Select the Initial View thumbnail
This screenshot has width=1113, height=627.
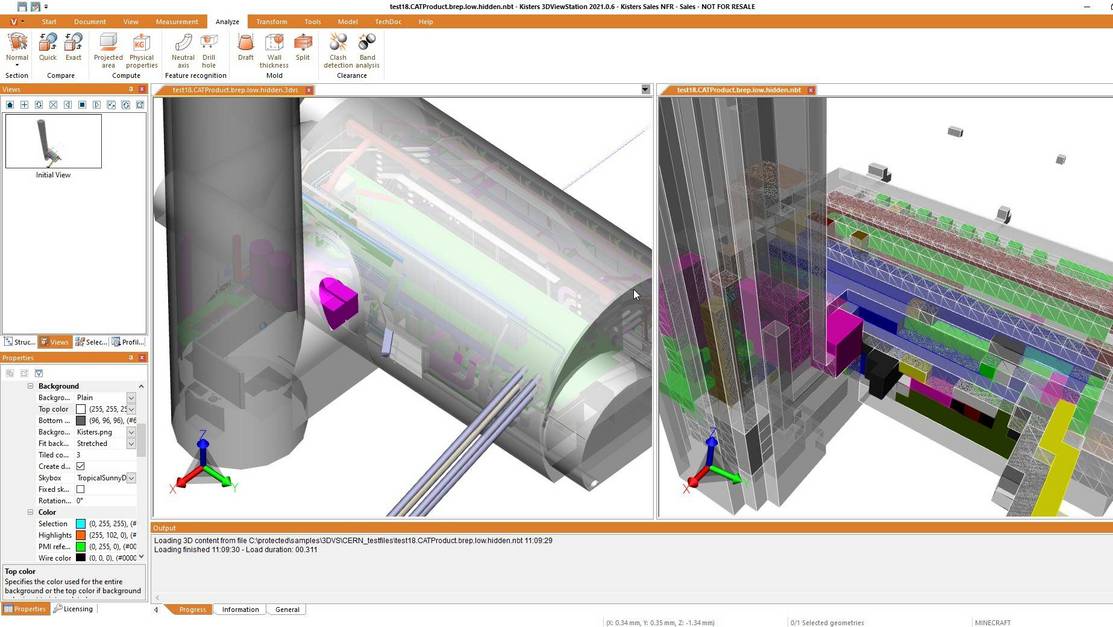[x=53, y=141]
